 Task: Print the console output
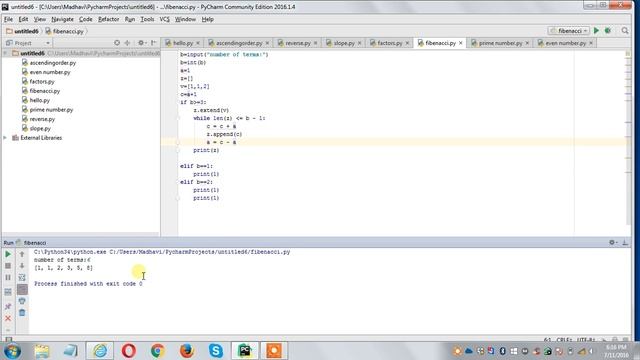click(22, 301)
